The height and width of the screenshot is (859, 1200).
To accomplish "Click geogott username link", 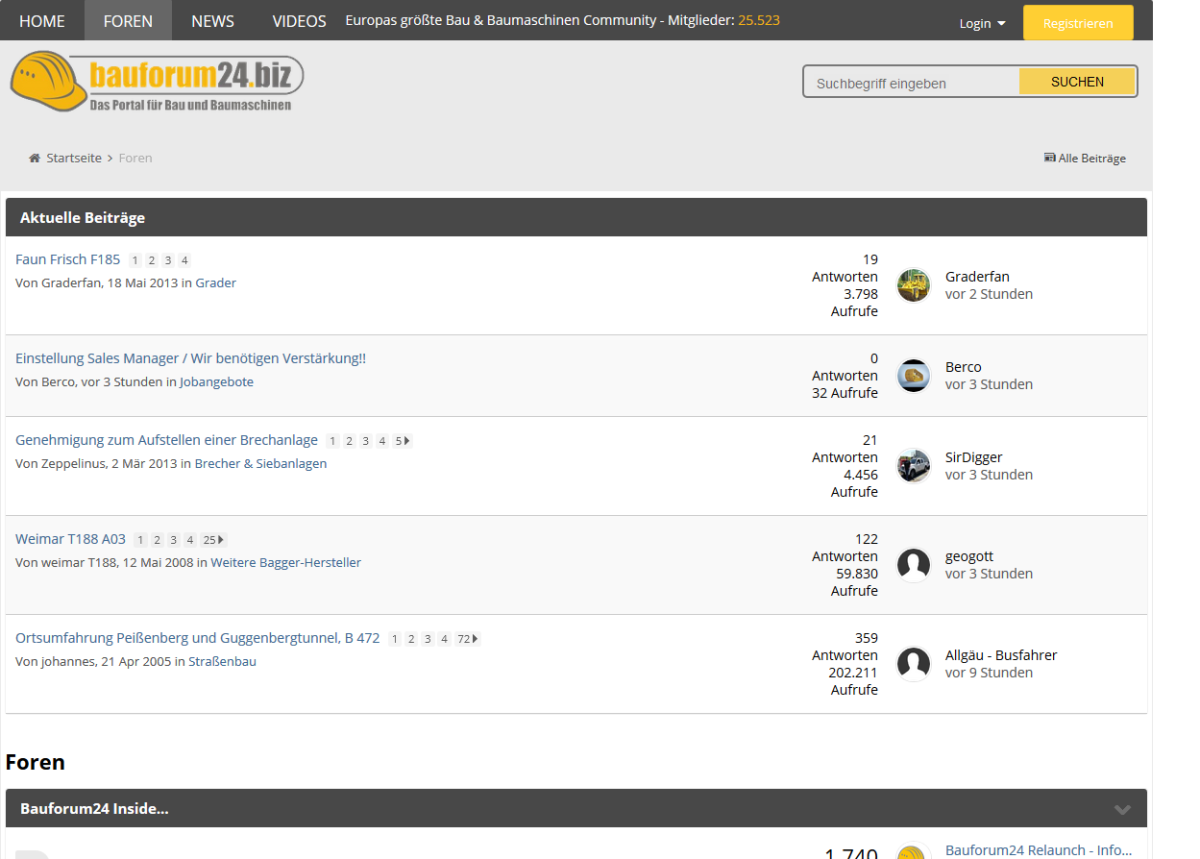I will [x=969, y=557].
